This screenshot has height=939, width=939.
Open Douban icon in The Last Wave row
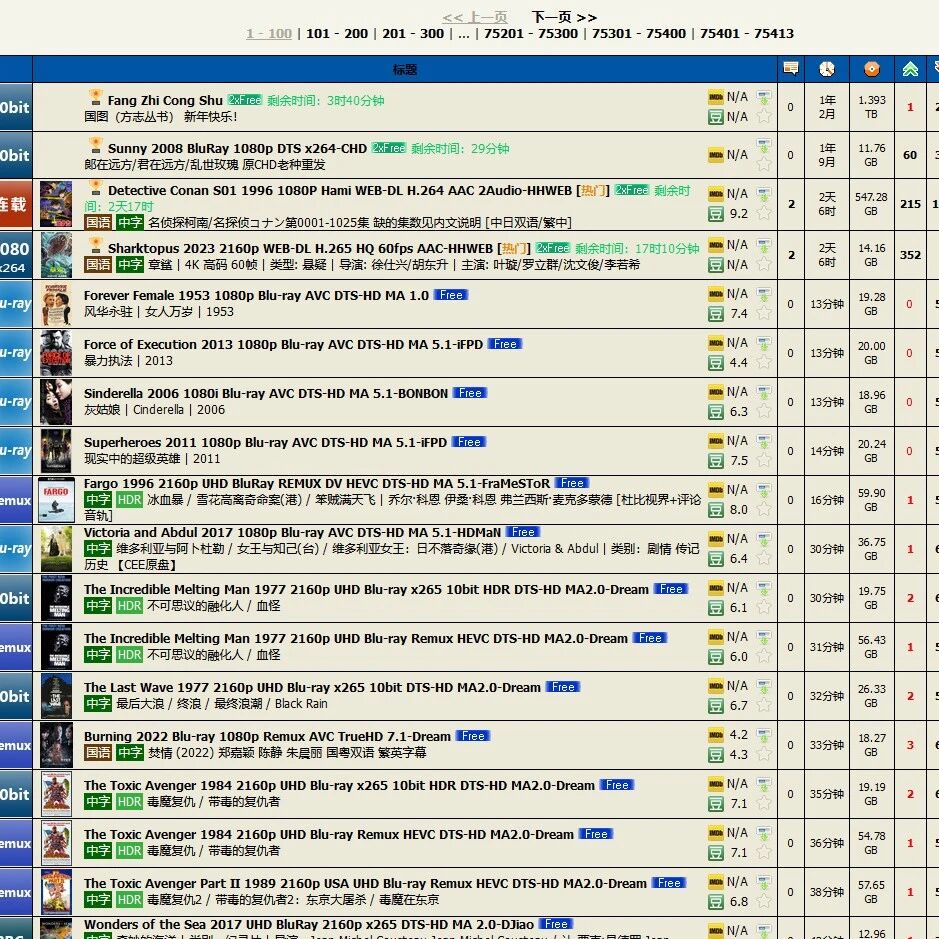[x=716, y=706]
